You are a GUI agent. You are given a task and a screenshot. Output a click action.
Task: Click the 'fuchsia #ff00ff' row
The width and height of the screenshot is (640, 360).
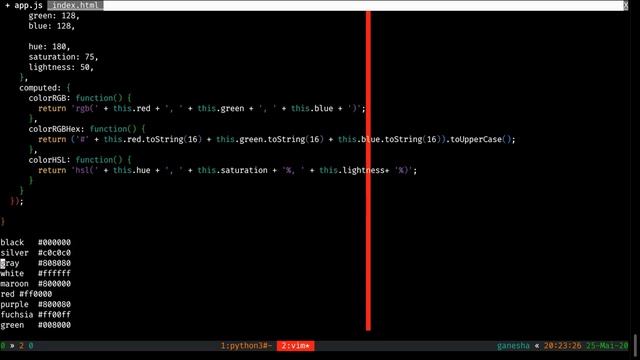click(x=36, y=315)
